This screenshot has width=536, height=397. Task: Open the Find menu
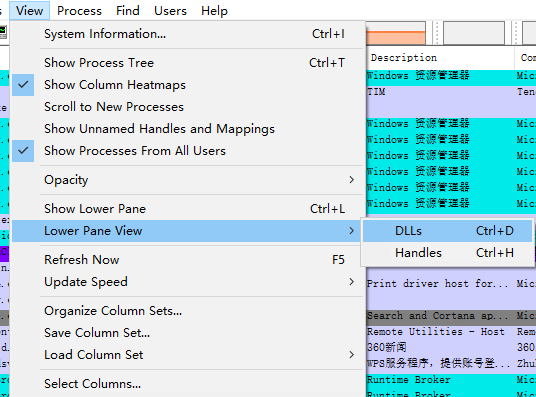(128, 11)
